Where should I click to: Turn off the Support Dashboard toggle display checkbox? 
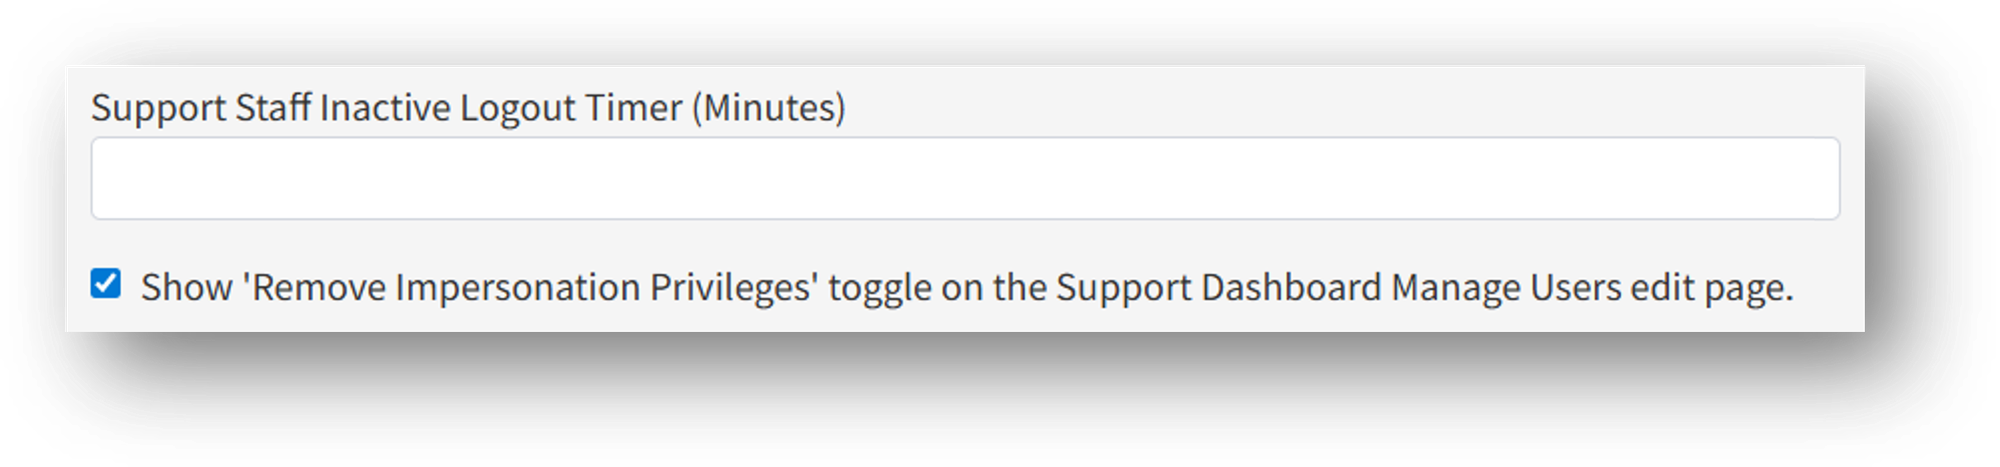click(106, 284)
